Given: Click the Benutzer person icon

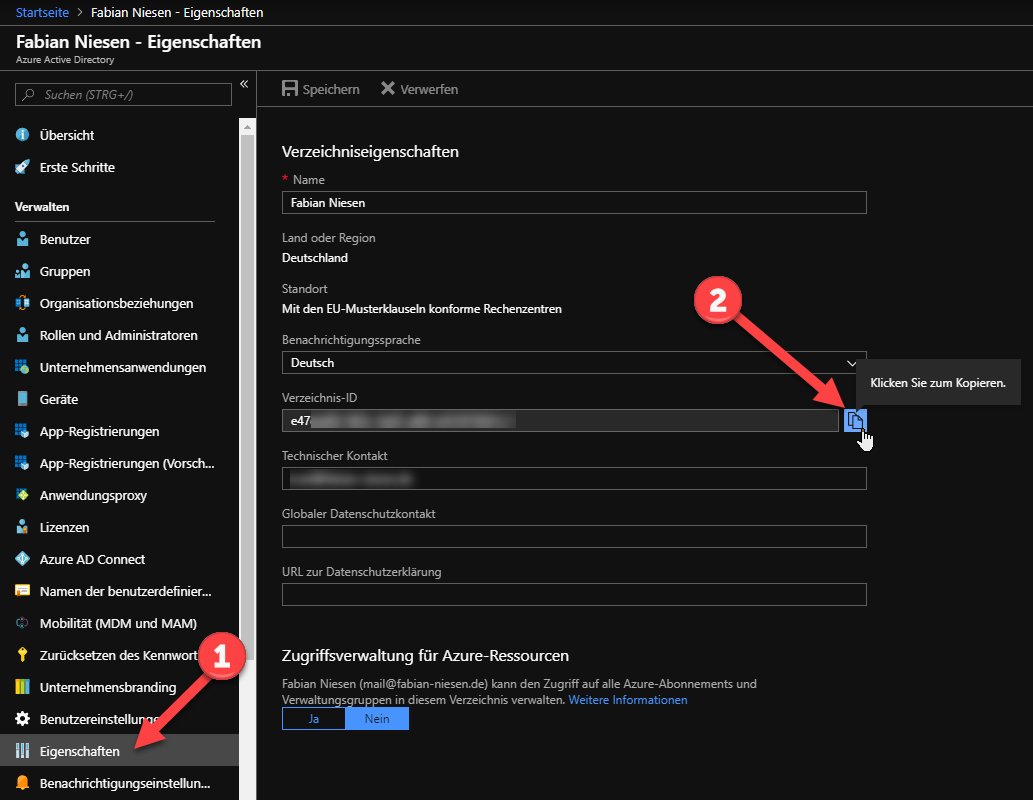Looking at the screenshot, I should pos(22,239).
